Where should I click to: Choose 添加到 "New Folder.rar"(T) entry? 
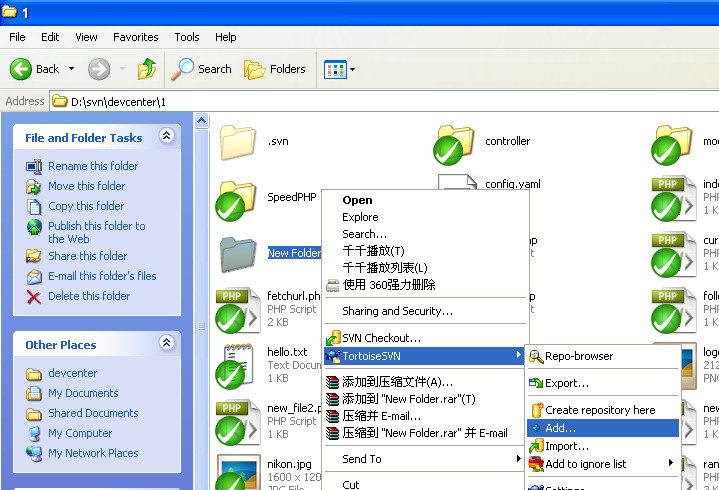(425, 399)
